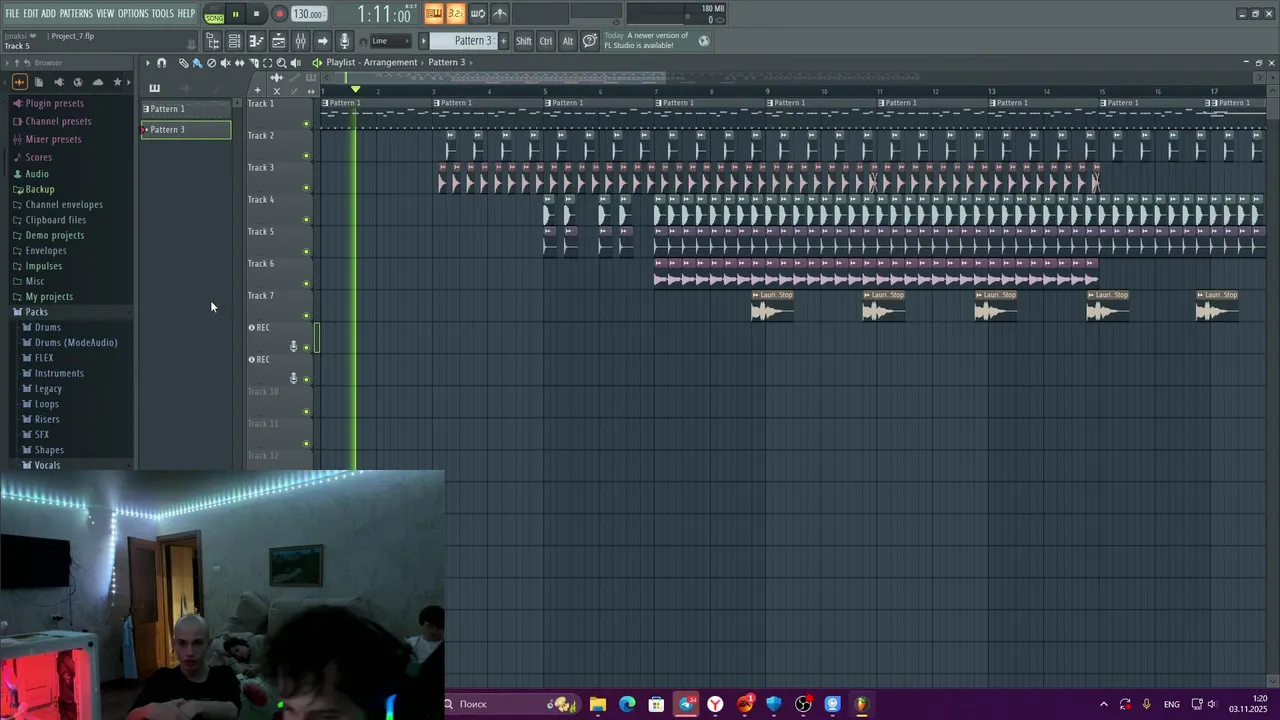Select Pattern 1 in the pattern picker
This screenshot has width=1280, height=720.
[186, 109]
